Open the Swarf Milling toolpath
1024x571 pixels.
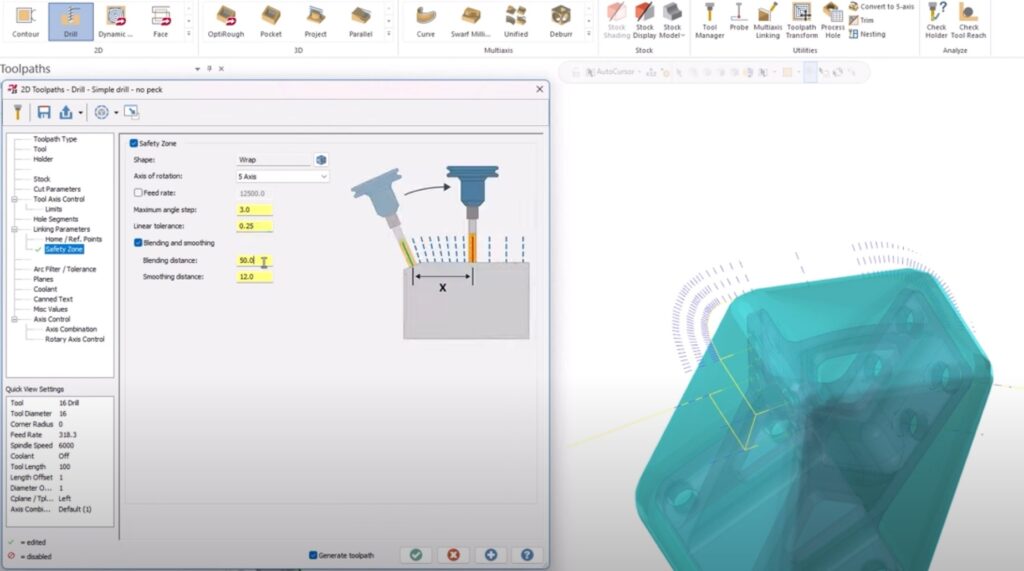pos(470,21)
